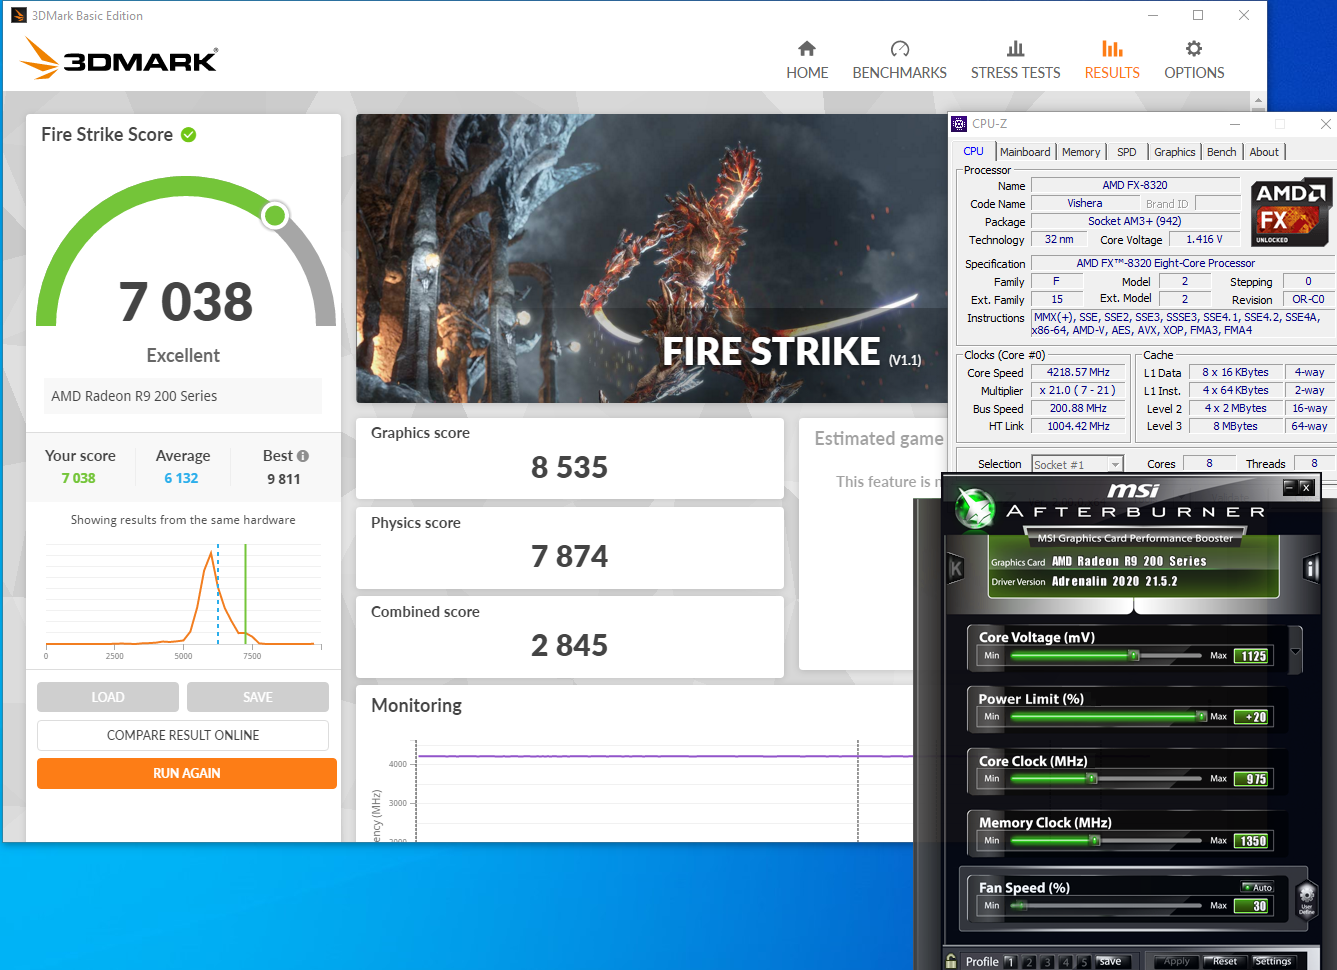Select Afterburner profile slot 5
Screen dimensions: 1337x970
point(1084,962)
